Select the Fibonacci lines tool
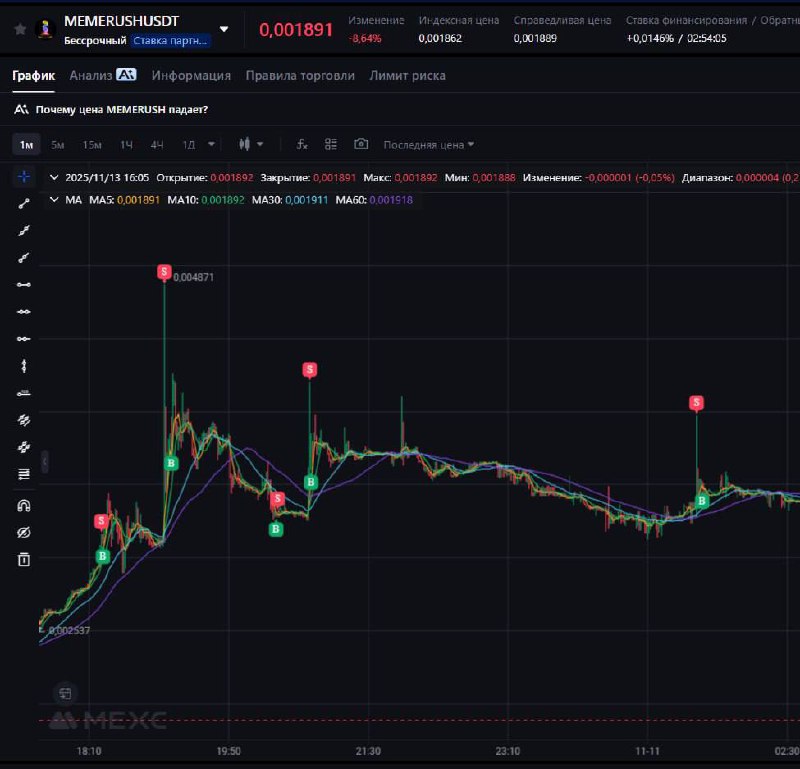Viewport: 800px width, 769px height. (x=23, y=474)
